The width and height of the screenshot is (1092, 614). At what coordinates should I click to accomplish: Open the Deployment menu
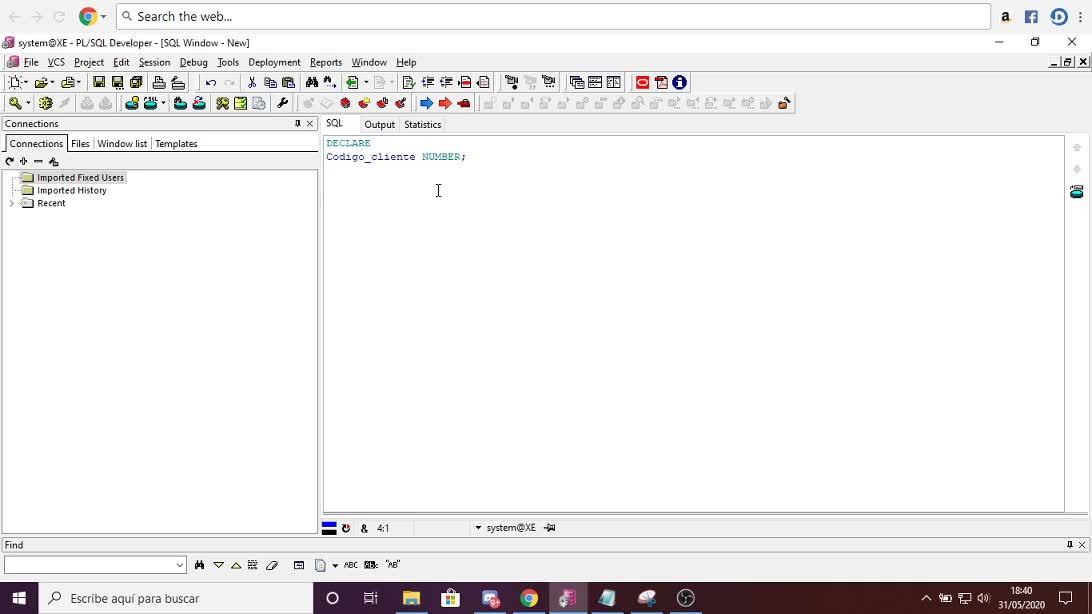click(274, 62)
